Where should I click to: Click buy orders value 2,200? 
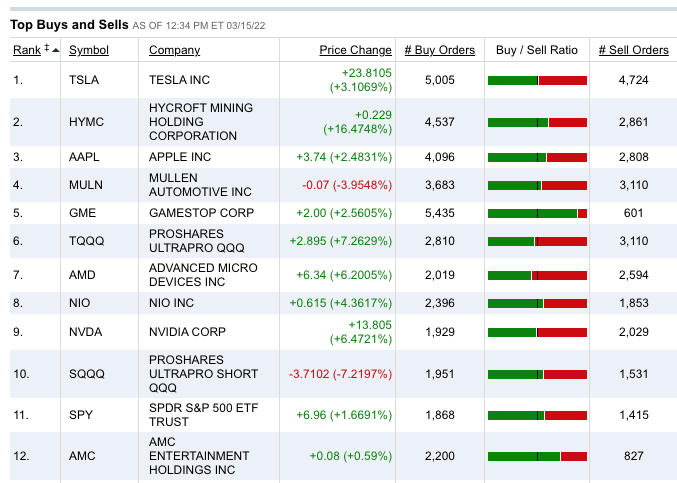click(440, 456)
